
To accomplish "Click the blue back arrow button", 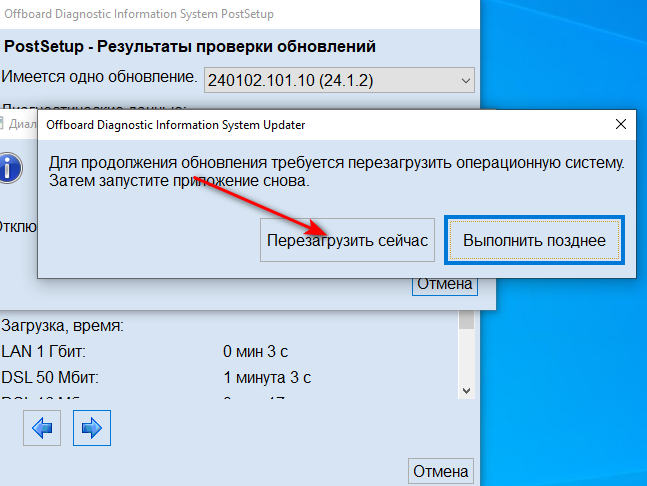I will tap(43, 428).
